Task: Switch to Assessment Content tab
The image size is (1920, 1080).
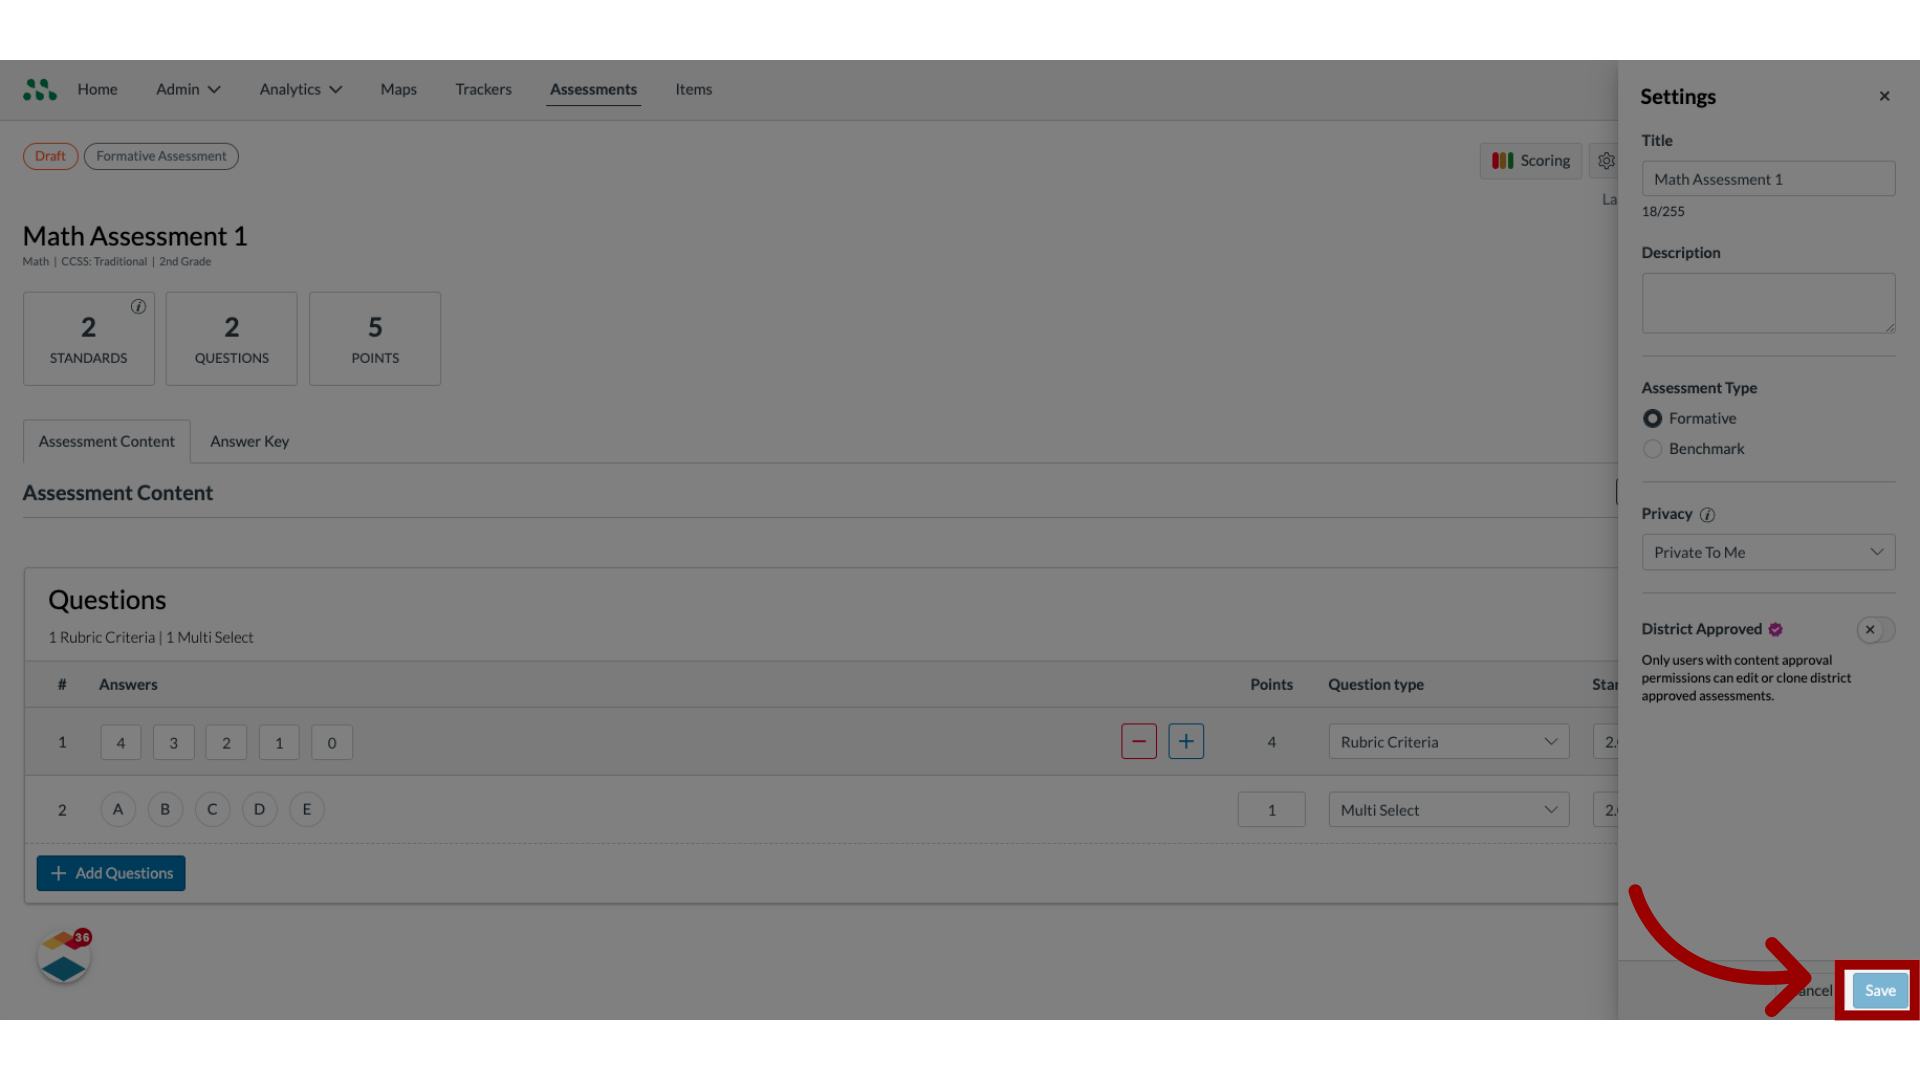Action: point(107,439)
